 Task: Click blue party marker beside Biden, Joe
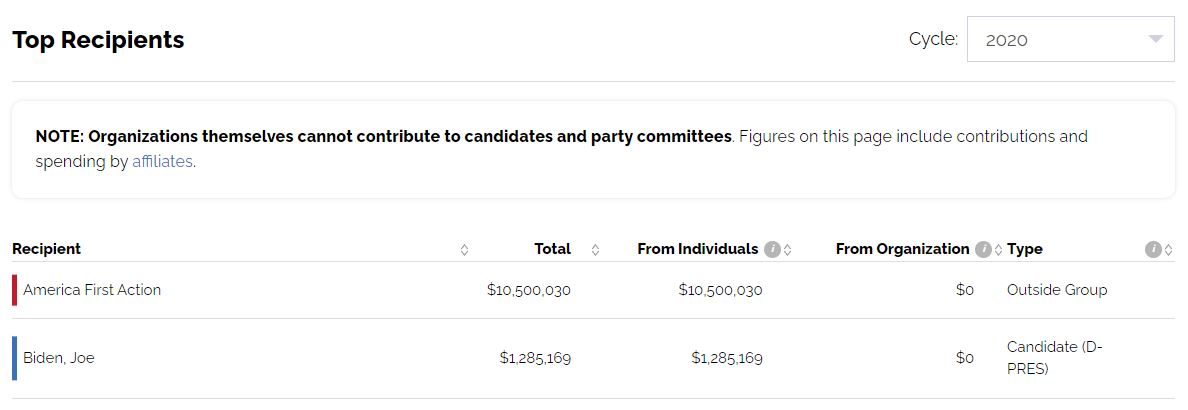[14, 358]
